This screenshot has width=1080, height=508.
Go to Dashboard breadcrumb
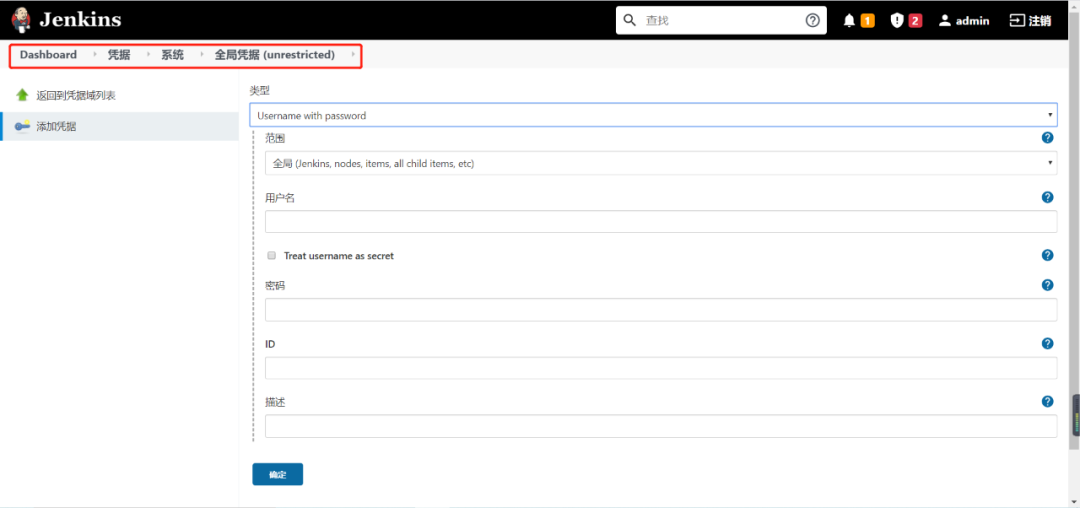[x=48, y=55]
